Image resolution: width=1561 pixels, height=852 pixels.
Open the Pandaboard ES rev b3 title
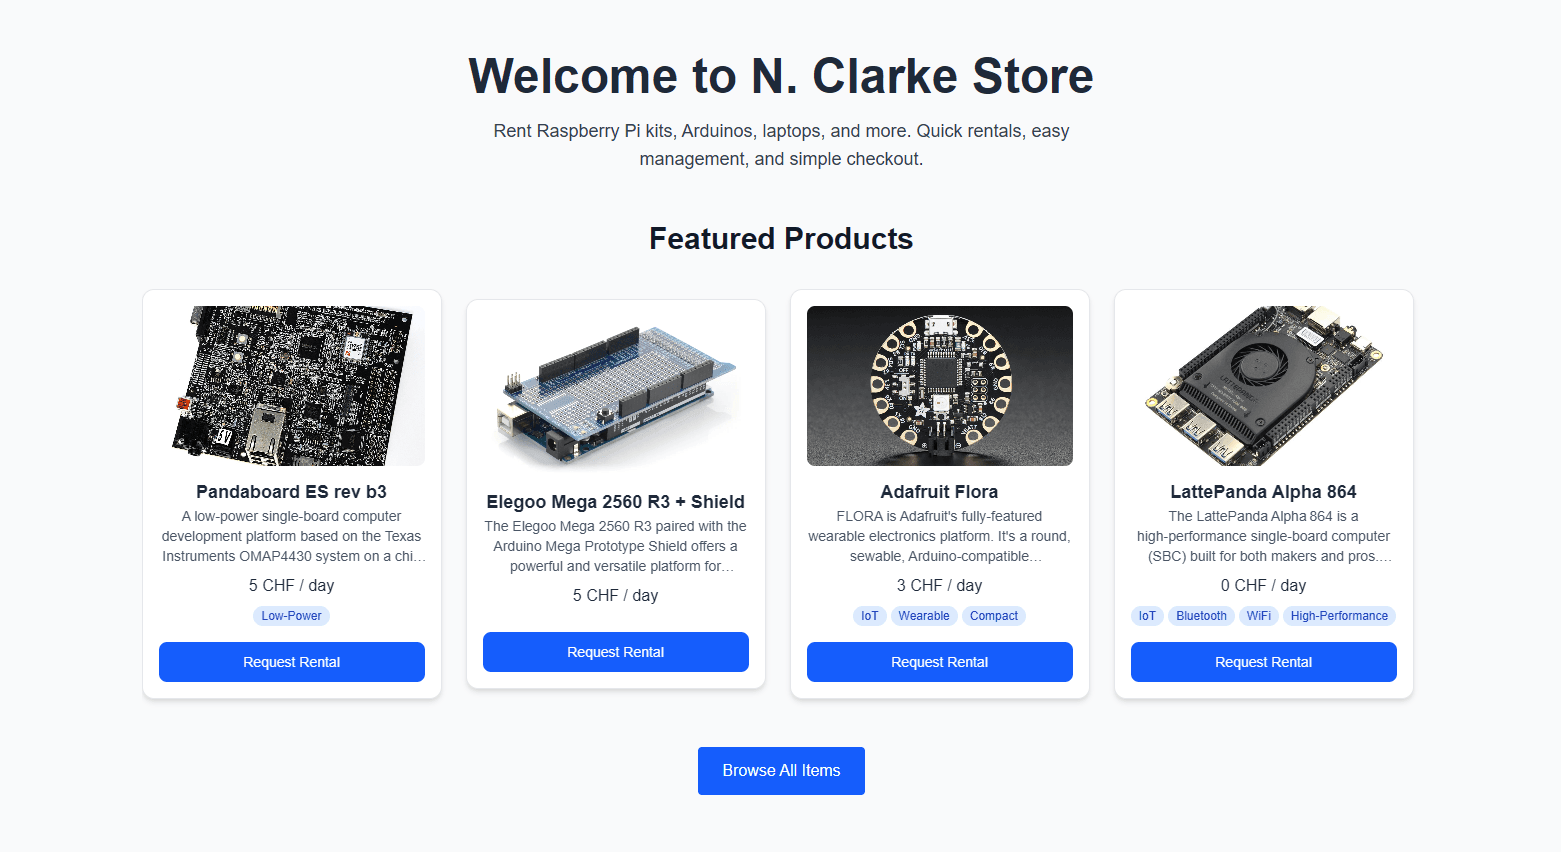click(292, 492)
